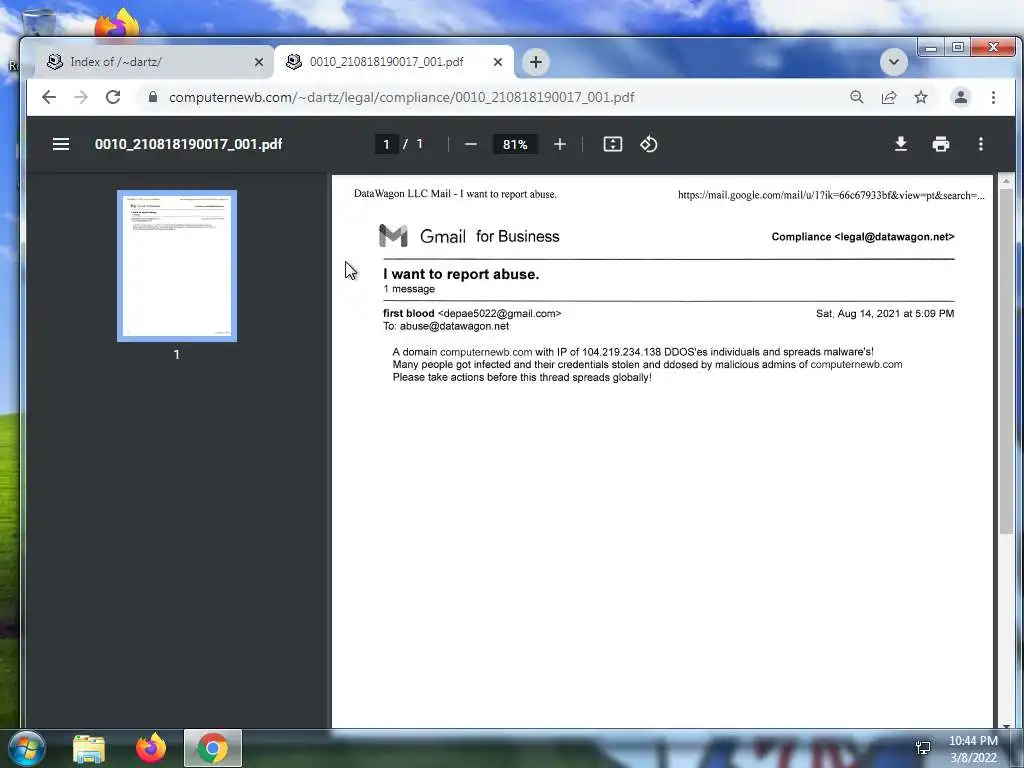Click the fit to page icon
The width and height of the screenshot is (1024, 768).
click(x=613, y=144)
